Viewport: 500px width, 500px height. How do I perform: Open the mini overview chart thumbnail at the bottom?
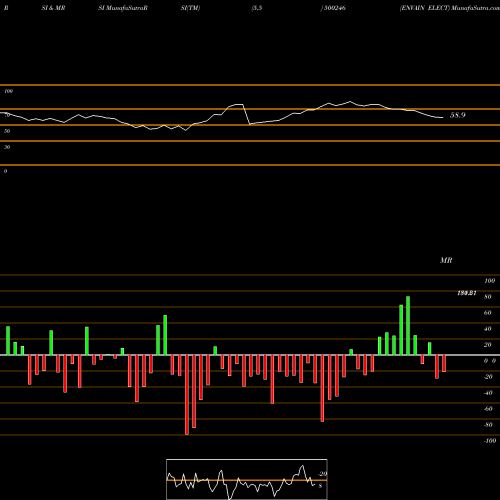tap(247, 479)
